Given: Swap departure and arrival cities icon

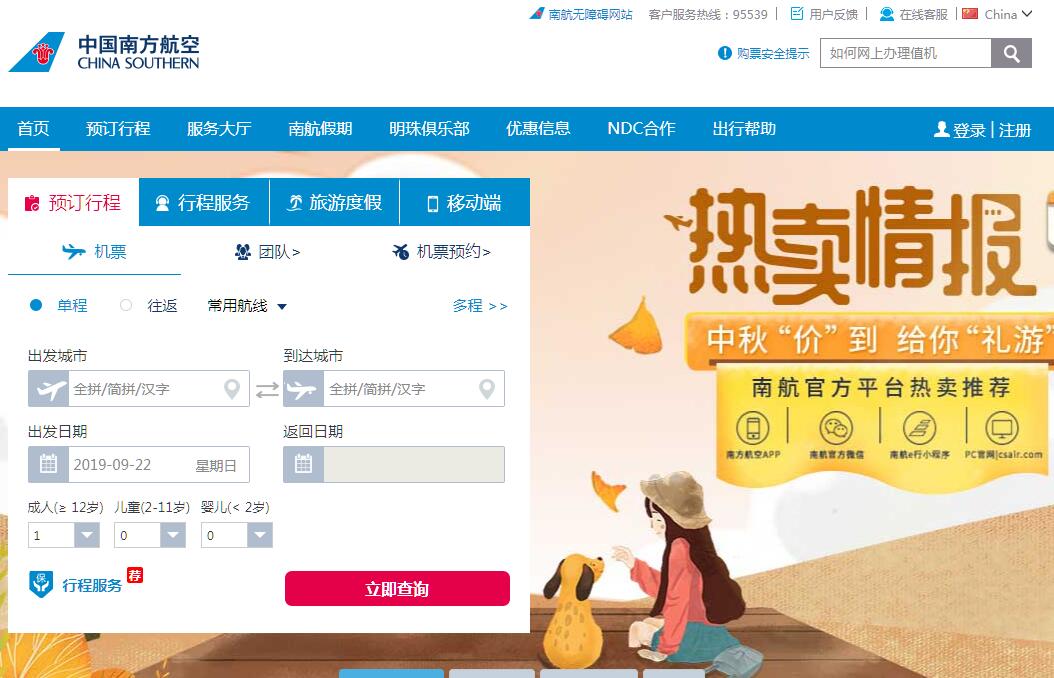Looking at the screenshot, I should pos(267,390).
